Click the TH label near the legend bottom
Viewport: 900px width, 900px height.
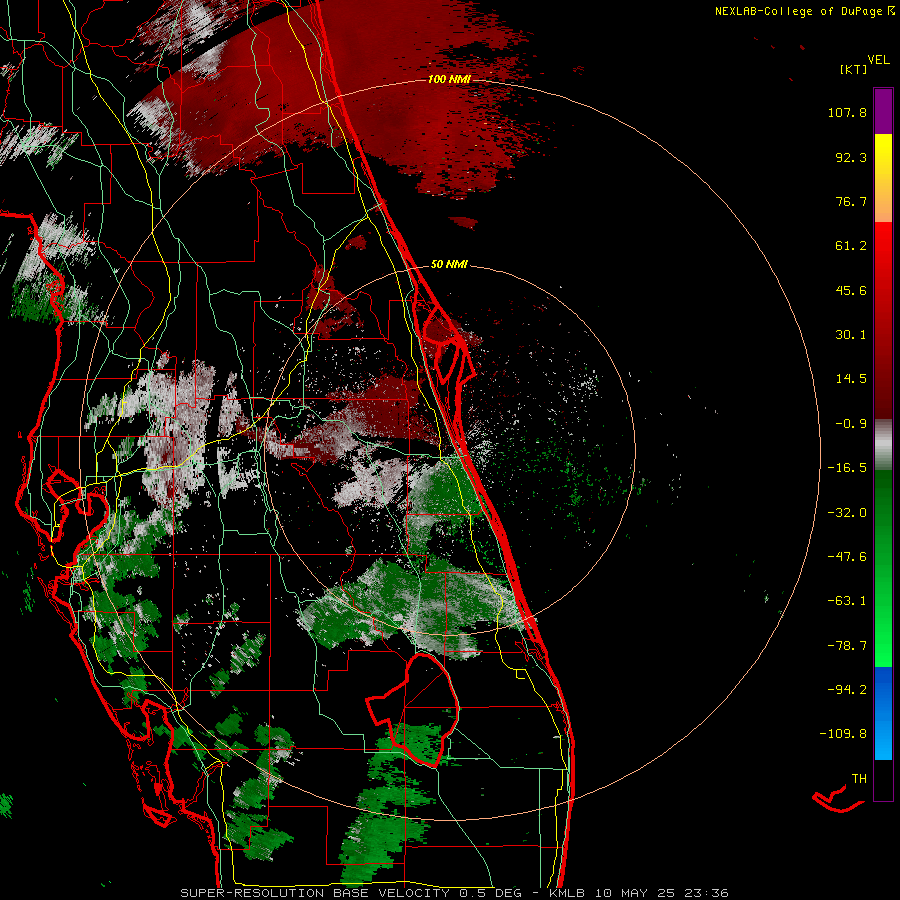click(x=859, y=779)
